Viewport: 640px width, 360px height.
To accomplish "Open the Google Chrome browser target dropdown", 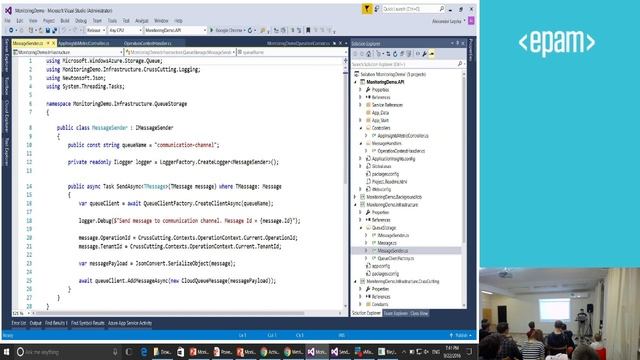I will click(244, 30).
